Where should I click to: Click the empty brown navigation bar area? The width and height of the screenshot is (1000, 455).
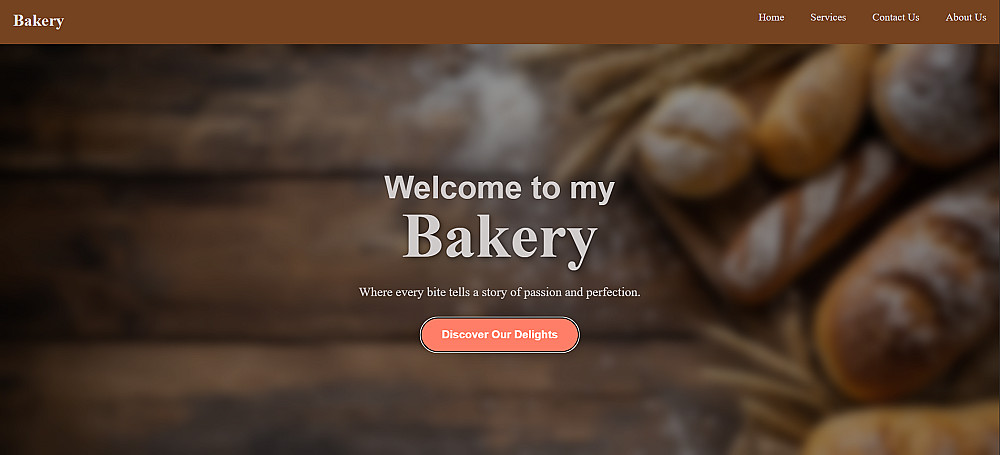tap(408, 22)
